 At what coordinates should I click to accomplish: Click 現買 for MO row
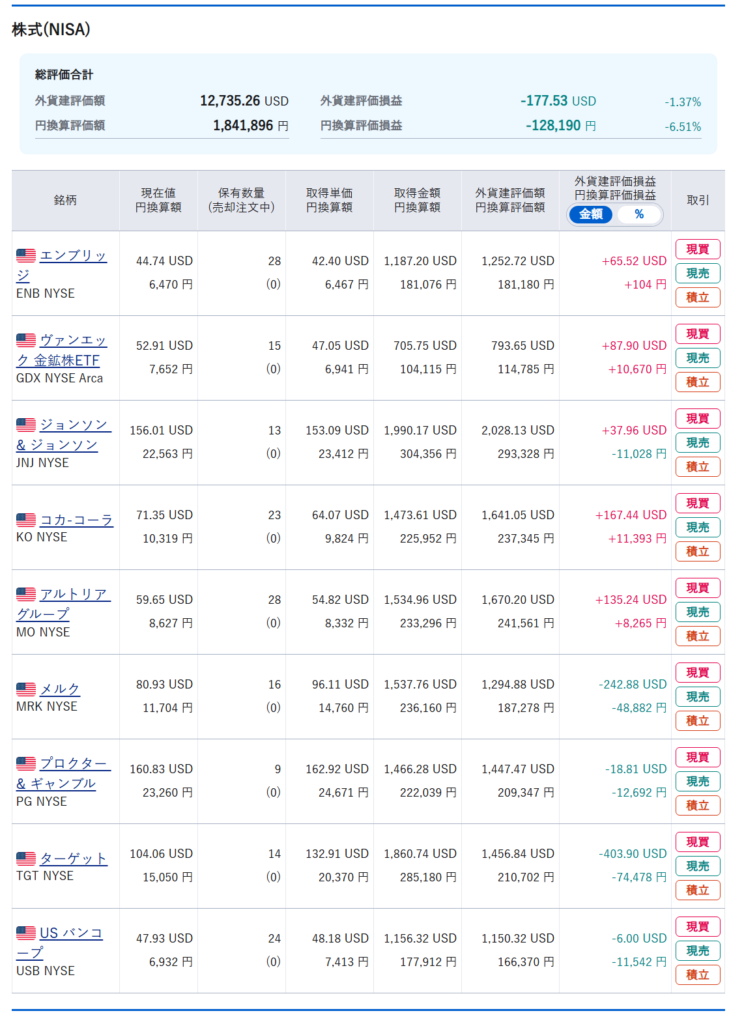(698, 588)
